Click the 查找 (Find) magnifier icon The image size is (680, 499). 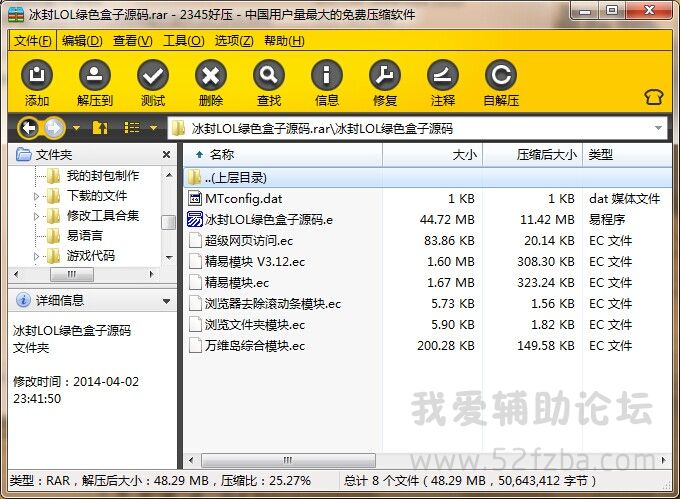click(x=269, y=75)
